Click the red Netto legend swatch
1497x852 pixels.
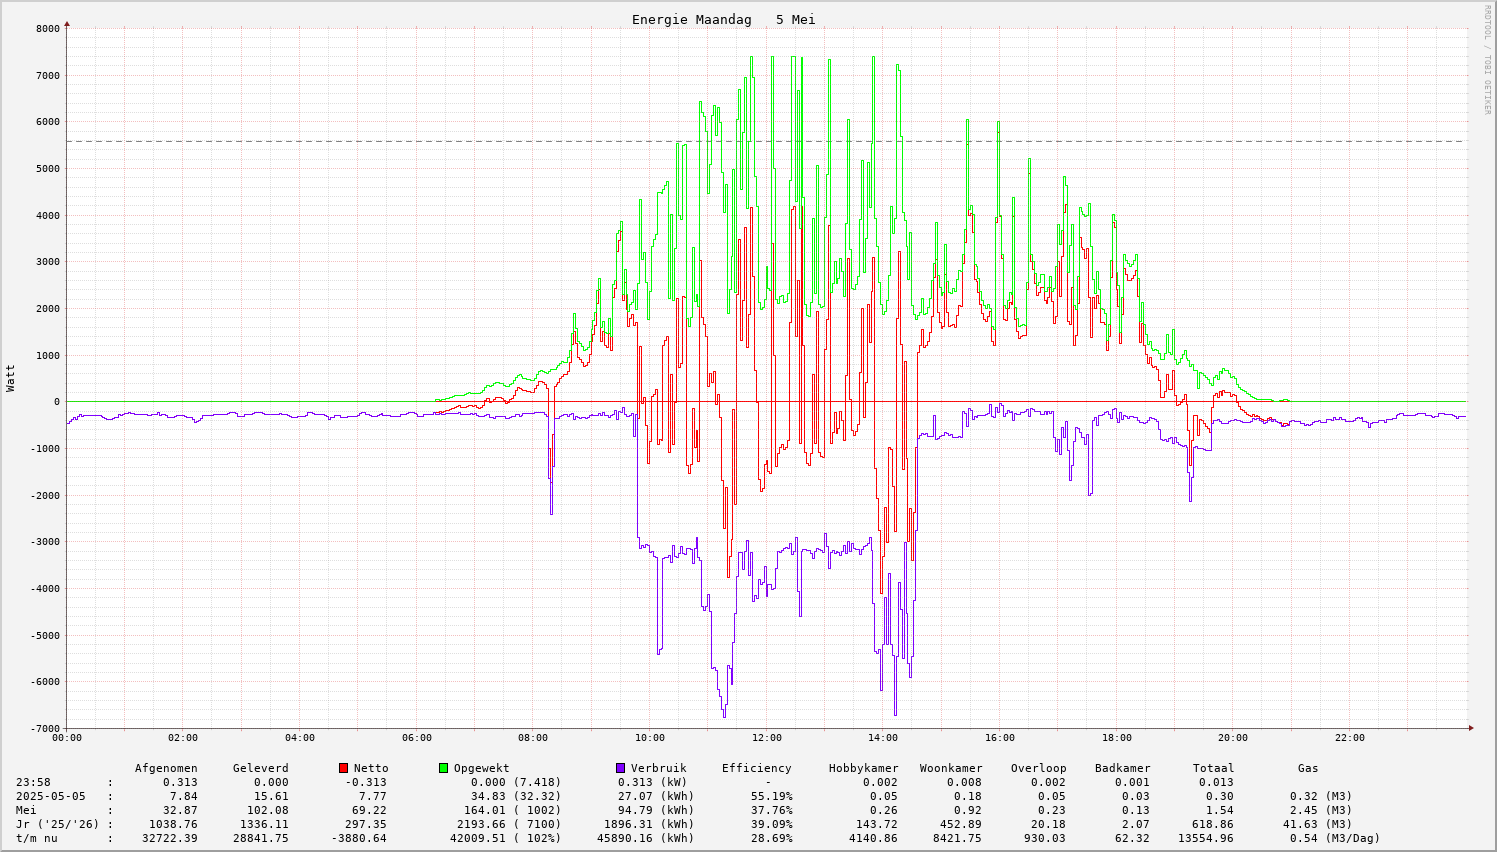pyautogui.click(x=343, y=768)
